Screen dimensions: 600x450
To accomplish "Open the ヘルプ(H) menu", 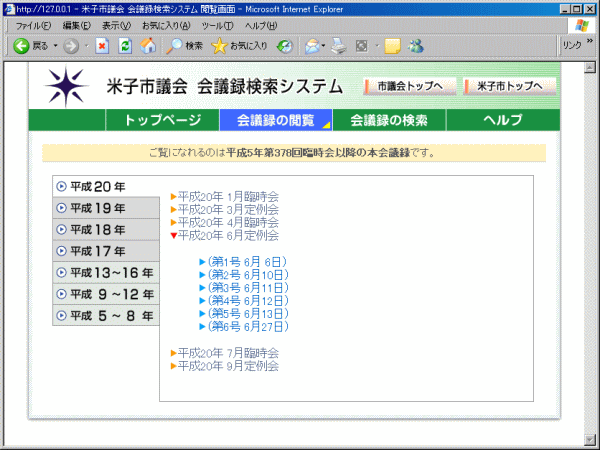I will pyautogui.click(x=261, y=26).
